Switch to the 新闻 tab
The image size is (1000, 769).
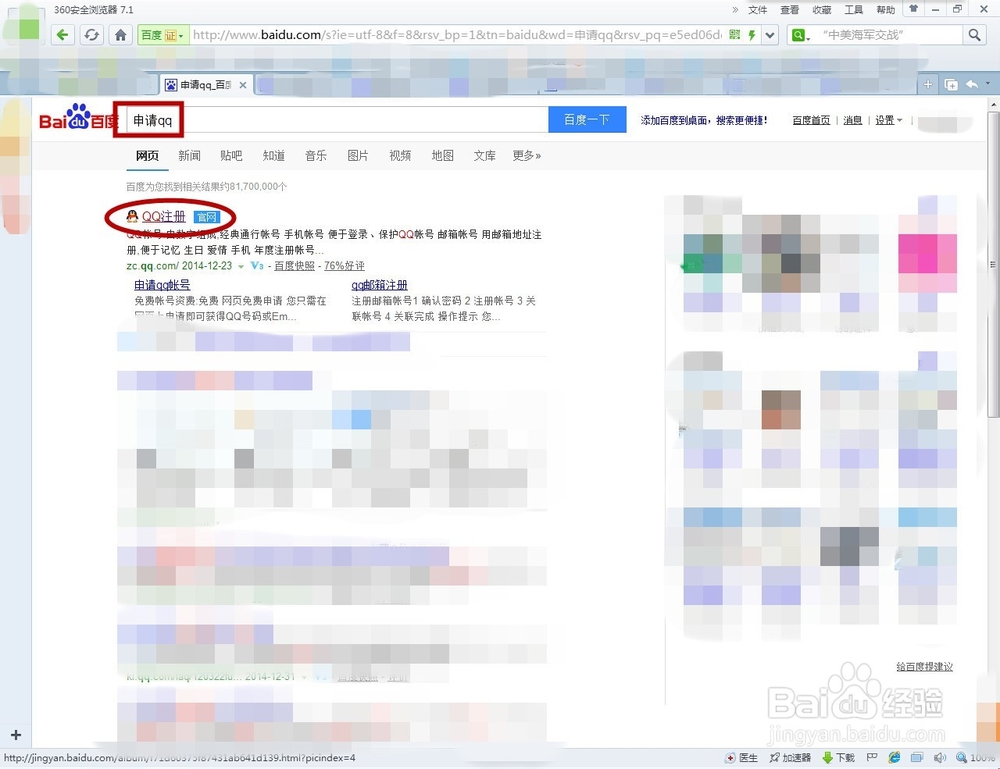pos(189,156)
